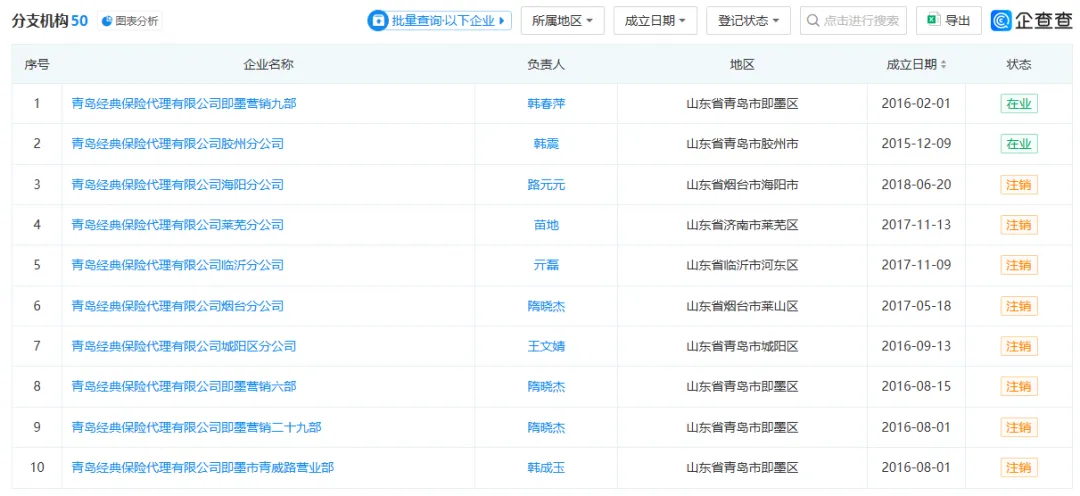The width and height of the screenshot is (1080, 496).
Task: Click the 负责人 column header
Action: pyautogui.click(x=546, y=65)
